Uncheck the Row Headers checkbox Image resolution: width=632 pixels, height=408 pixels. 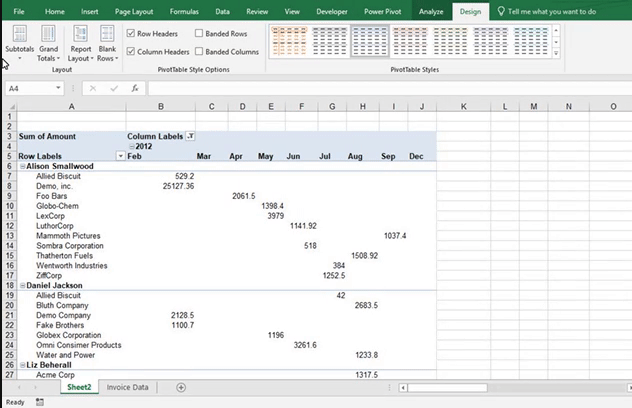131,34
